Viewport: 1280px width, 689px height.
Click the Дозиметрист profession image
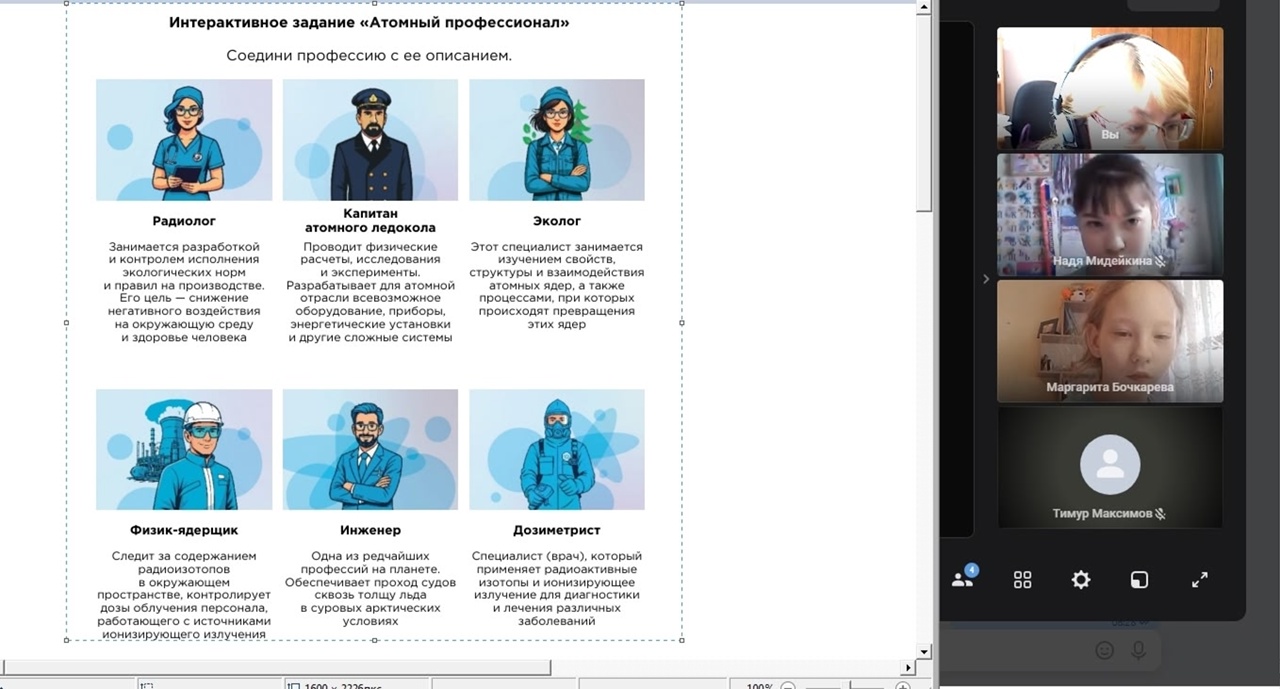tap(556, 450)
